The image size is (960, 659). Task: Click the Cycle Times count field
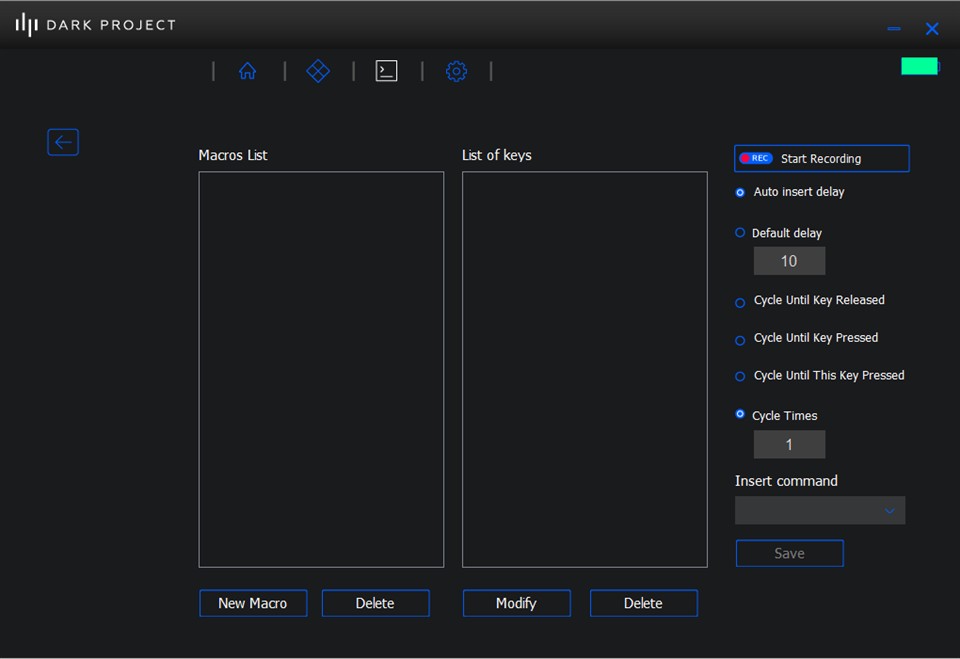pos(789,444)
